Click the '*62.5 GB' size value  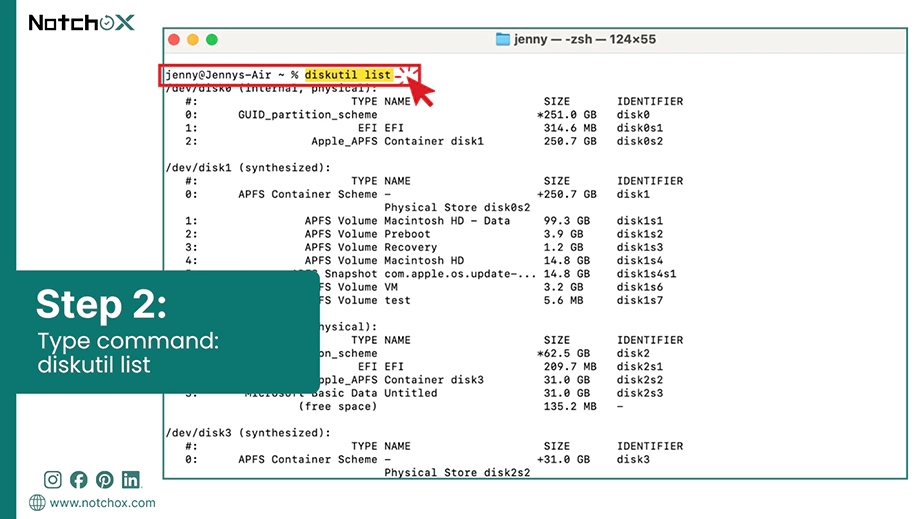563,353
